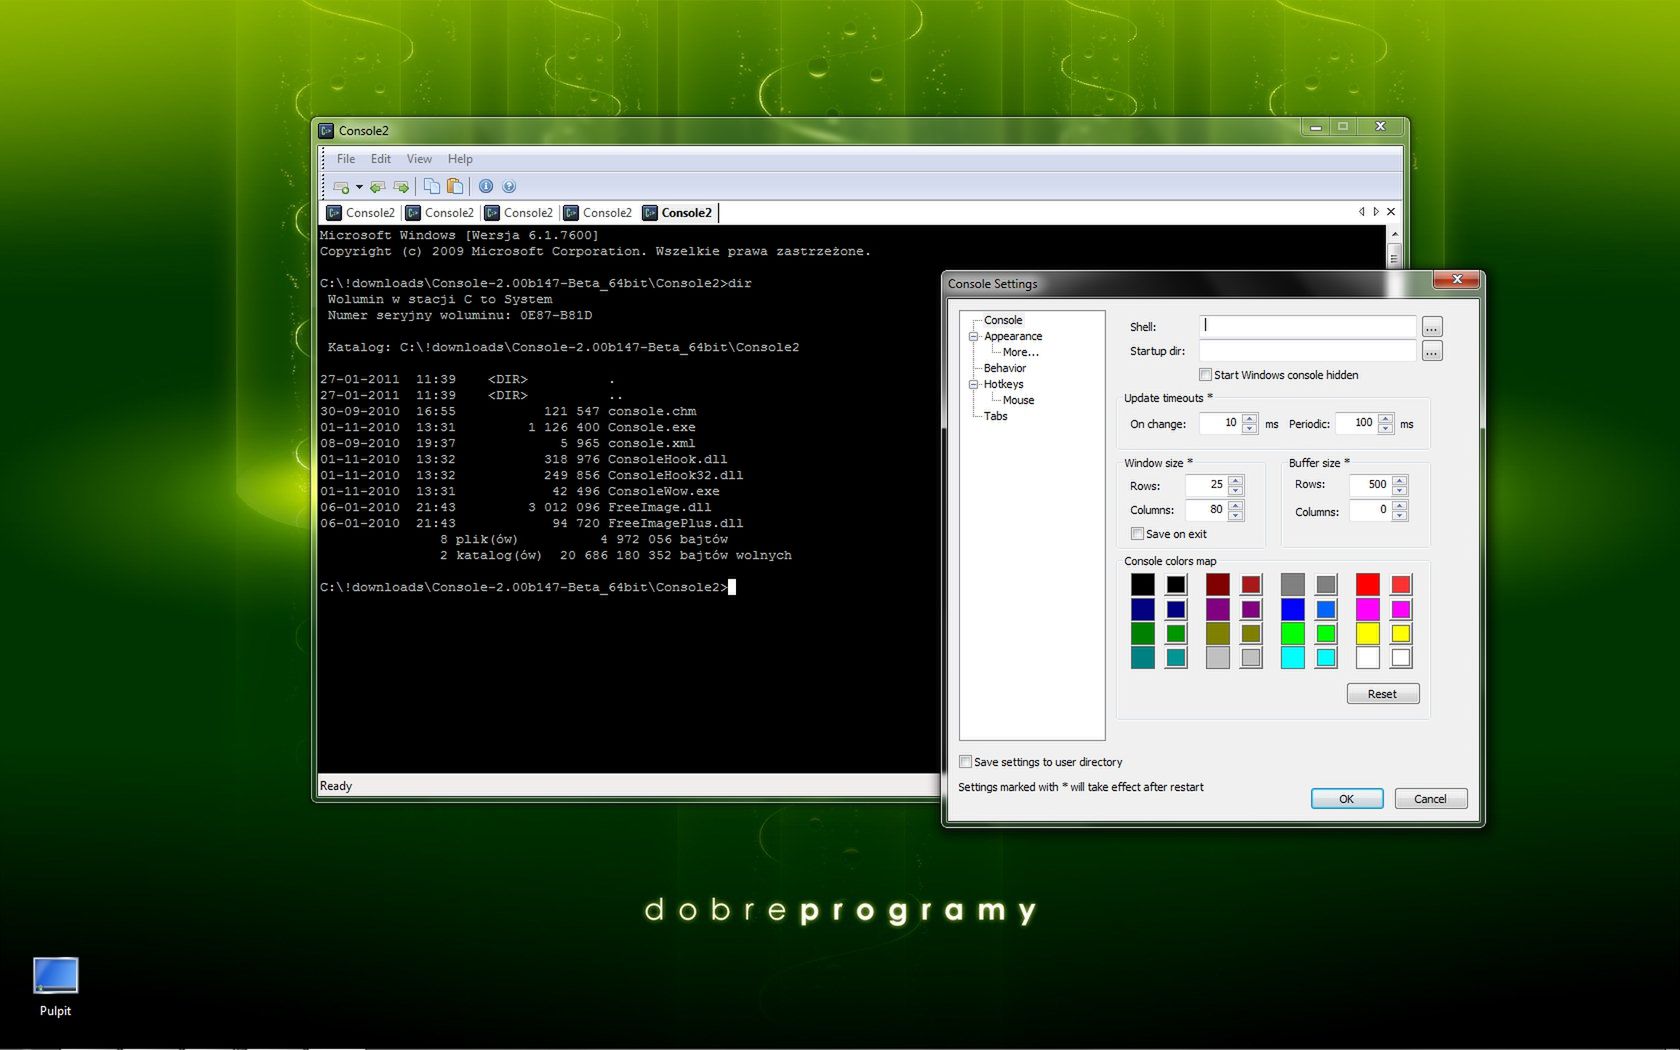Decrease the On change timeout value
The width and height of the screenshot is (1680, 1050).
[x=1250, y=429]
